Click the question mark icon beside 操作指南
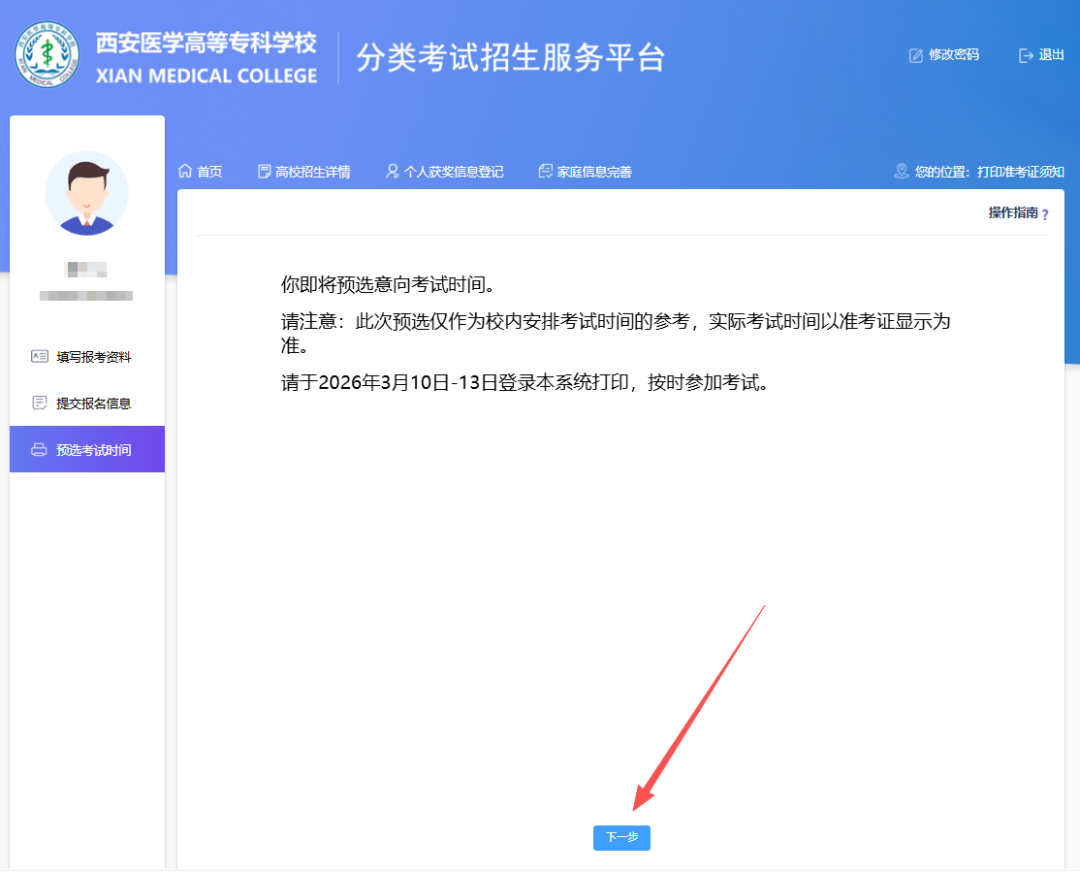Image resolution: width=1080 pixels, height=873 pixels. point(1045,214)
